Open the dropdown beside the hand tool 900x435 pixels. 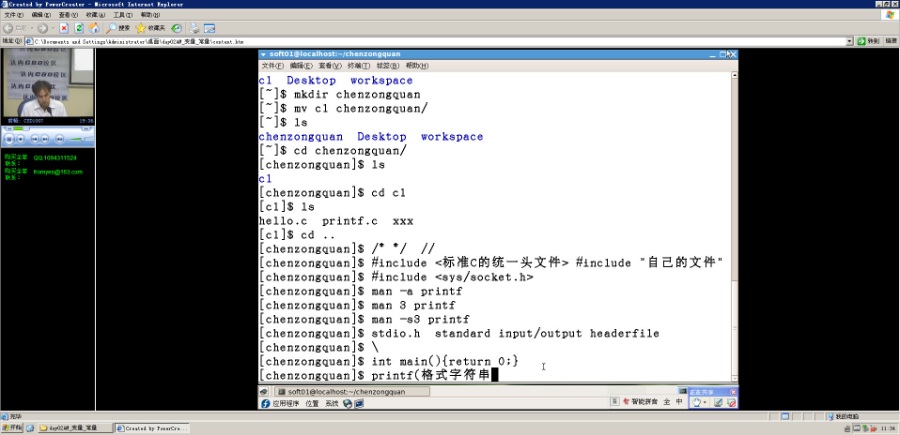point(705,403)
